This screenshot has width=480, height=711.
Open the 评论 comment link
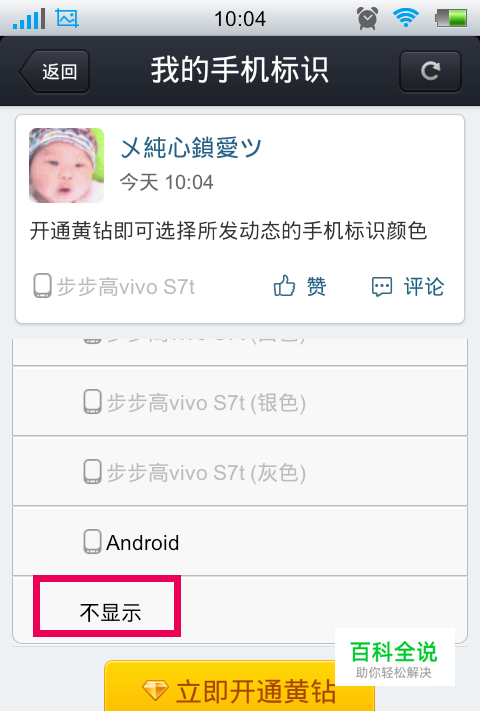(424, 287)
